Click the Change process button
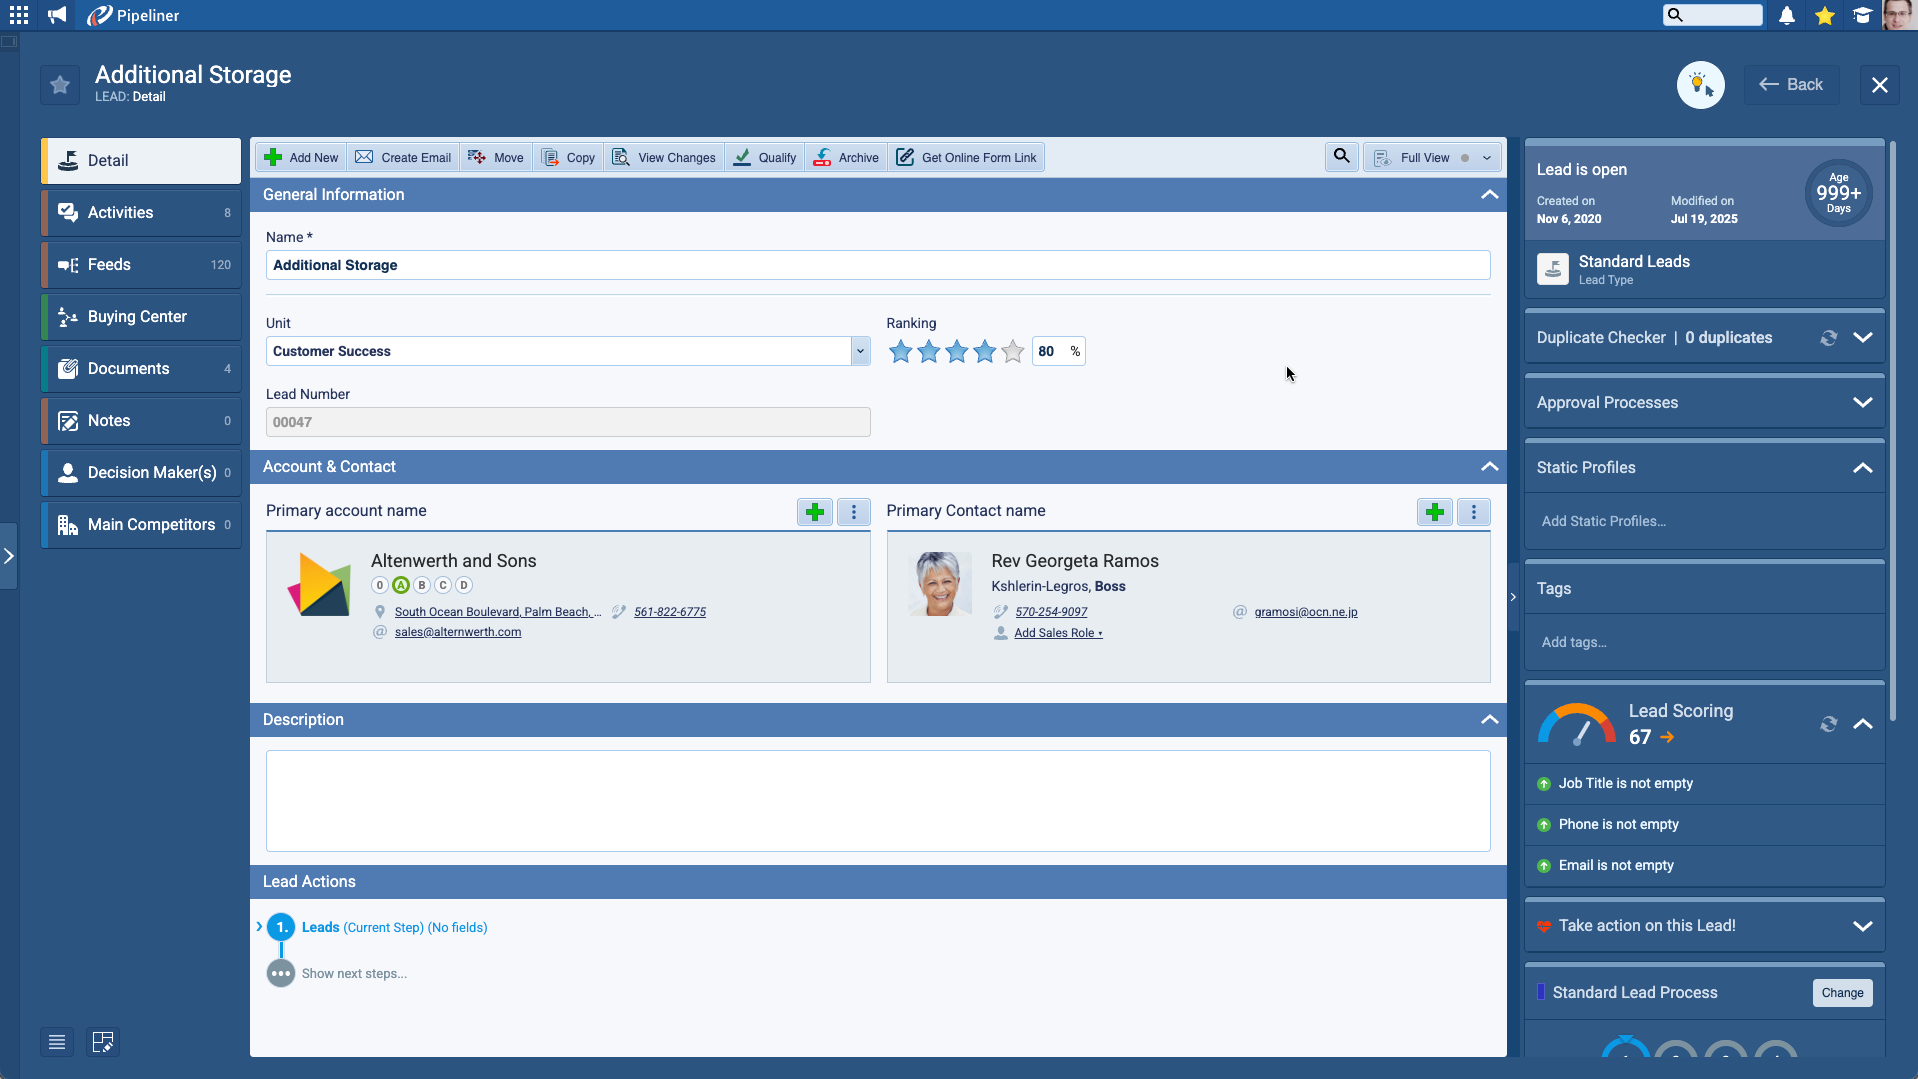 (1842, 992)
